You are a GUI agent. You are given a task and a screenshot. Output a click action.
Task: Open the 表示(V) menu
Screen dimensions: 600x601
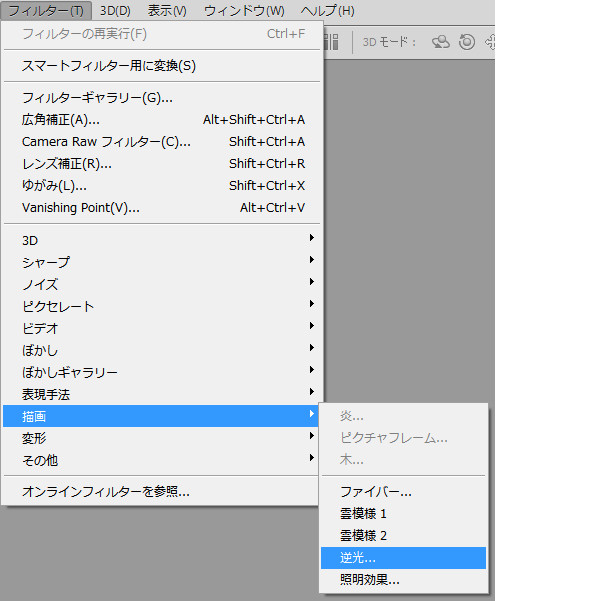point(167,11)
